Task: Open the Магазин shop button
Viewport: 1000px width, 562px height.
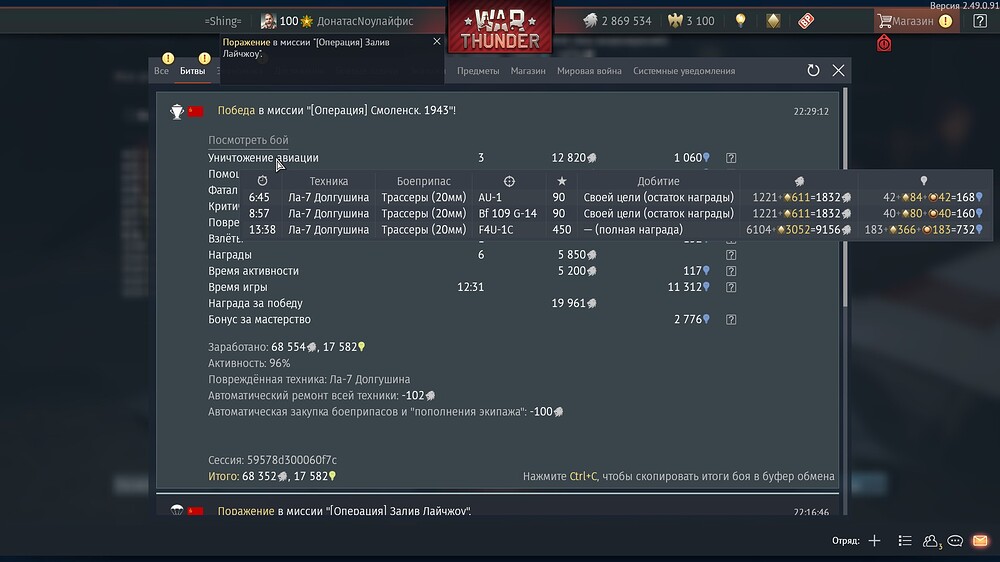Action: (x=915, y=21)
